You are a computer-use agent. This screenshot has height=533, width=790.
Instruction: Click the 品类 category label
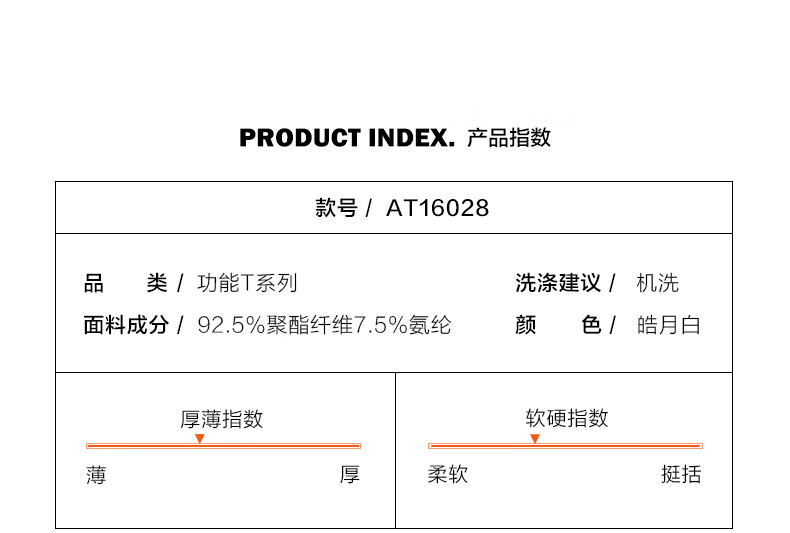pos(125,283)
